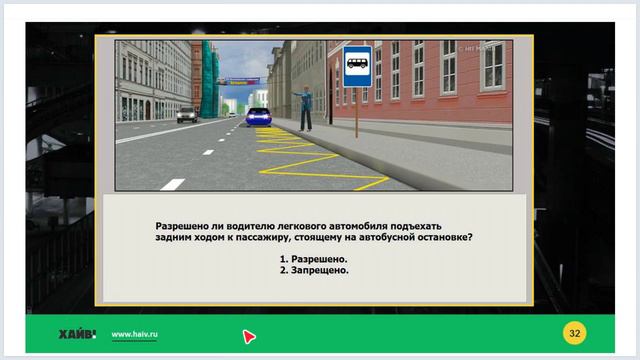The image size is (640, 360).
Task: Select answer option 2. Запрещено.
Action: (314, 270)
